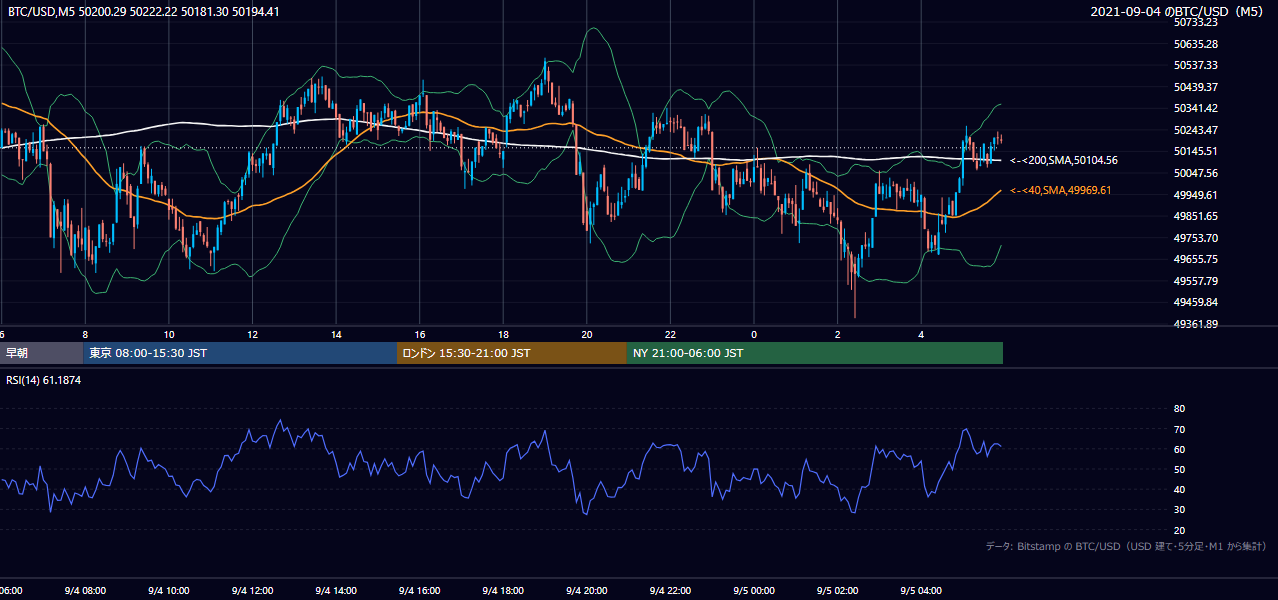The height and width of the screenshot is (600, 1278).
Task: Select the 40 SMA label 49969.61
Action: pos(1061,190)
